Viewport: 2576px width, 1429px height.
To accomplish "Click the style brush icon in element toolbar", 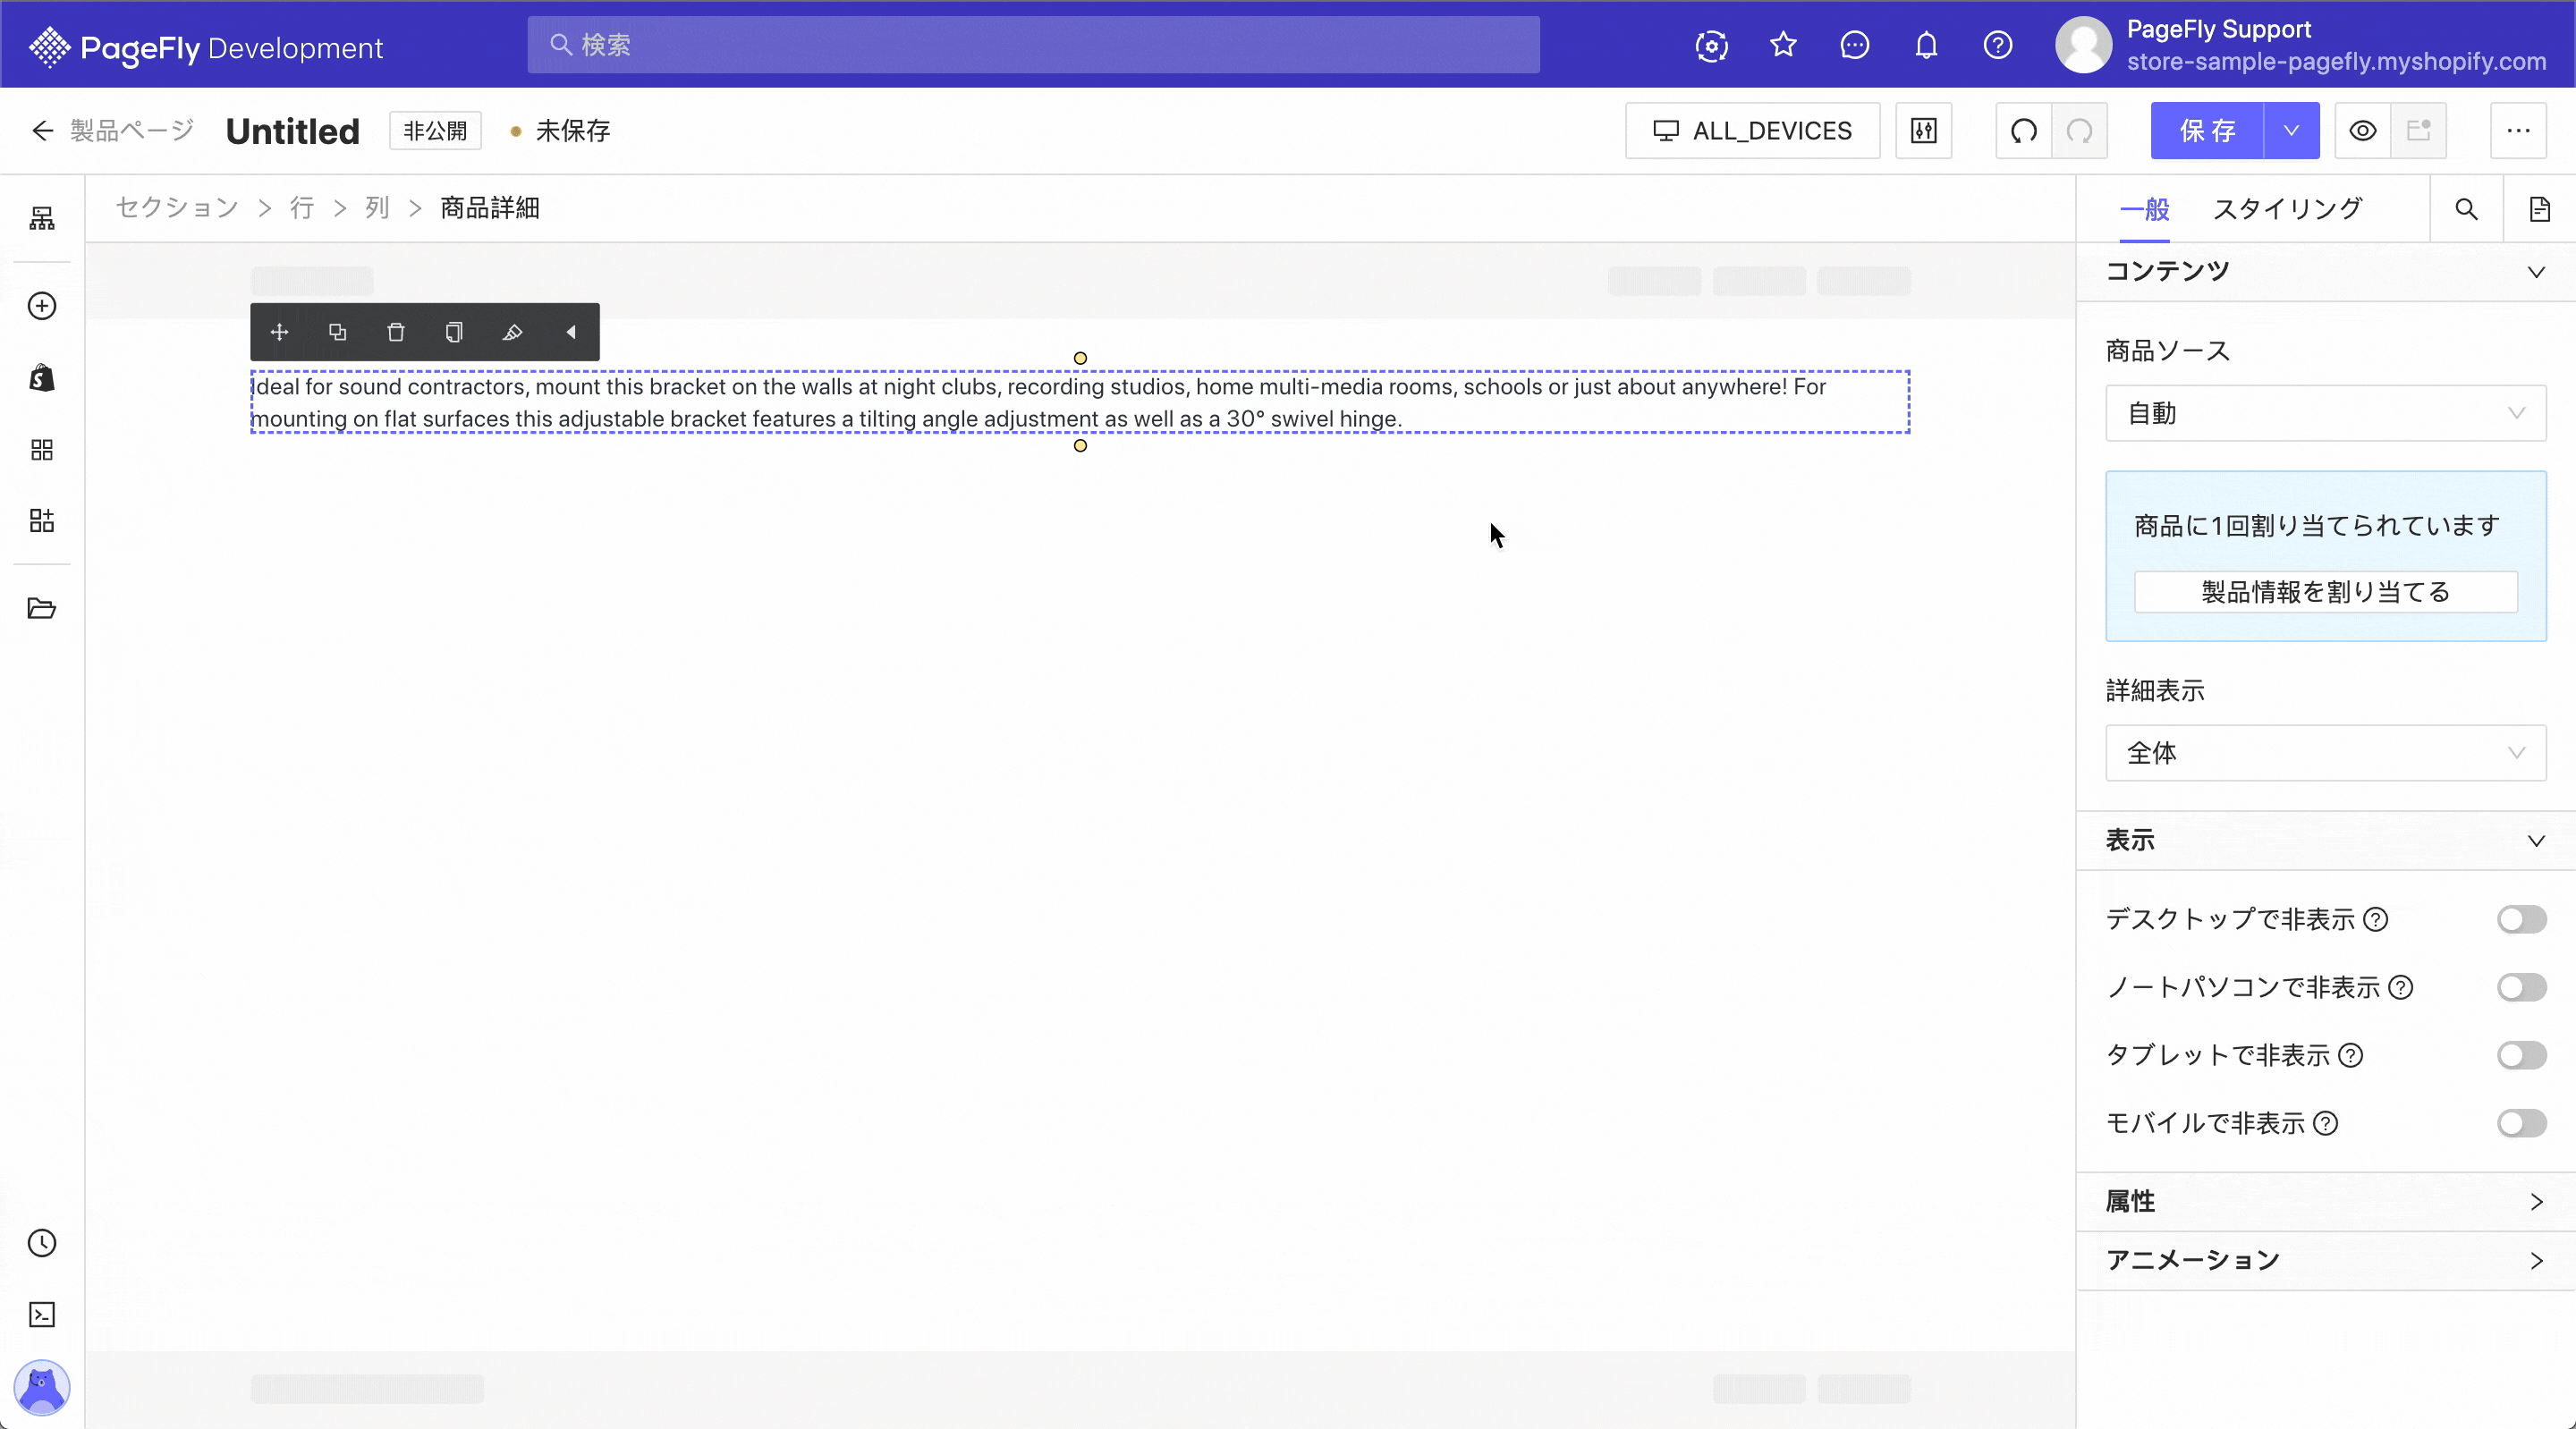I will click(512, 332).
